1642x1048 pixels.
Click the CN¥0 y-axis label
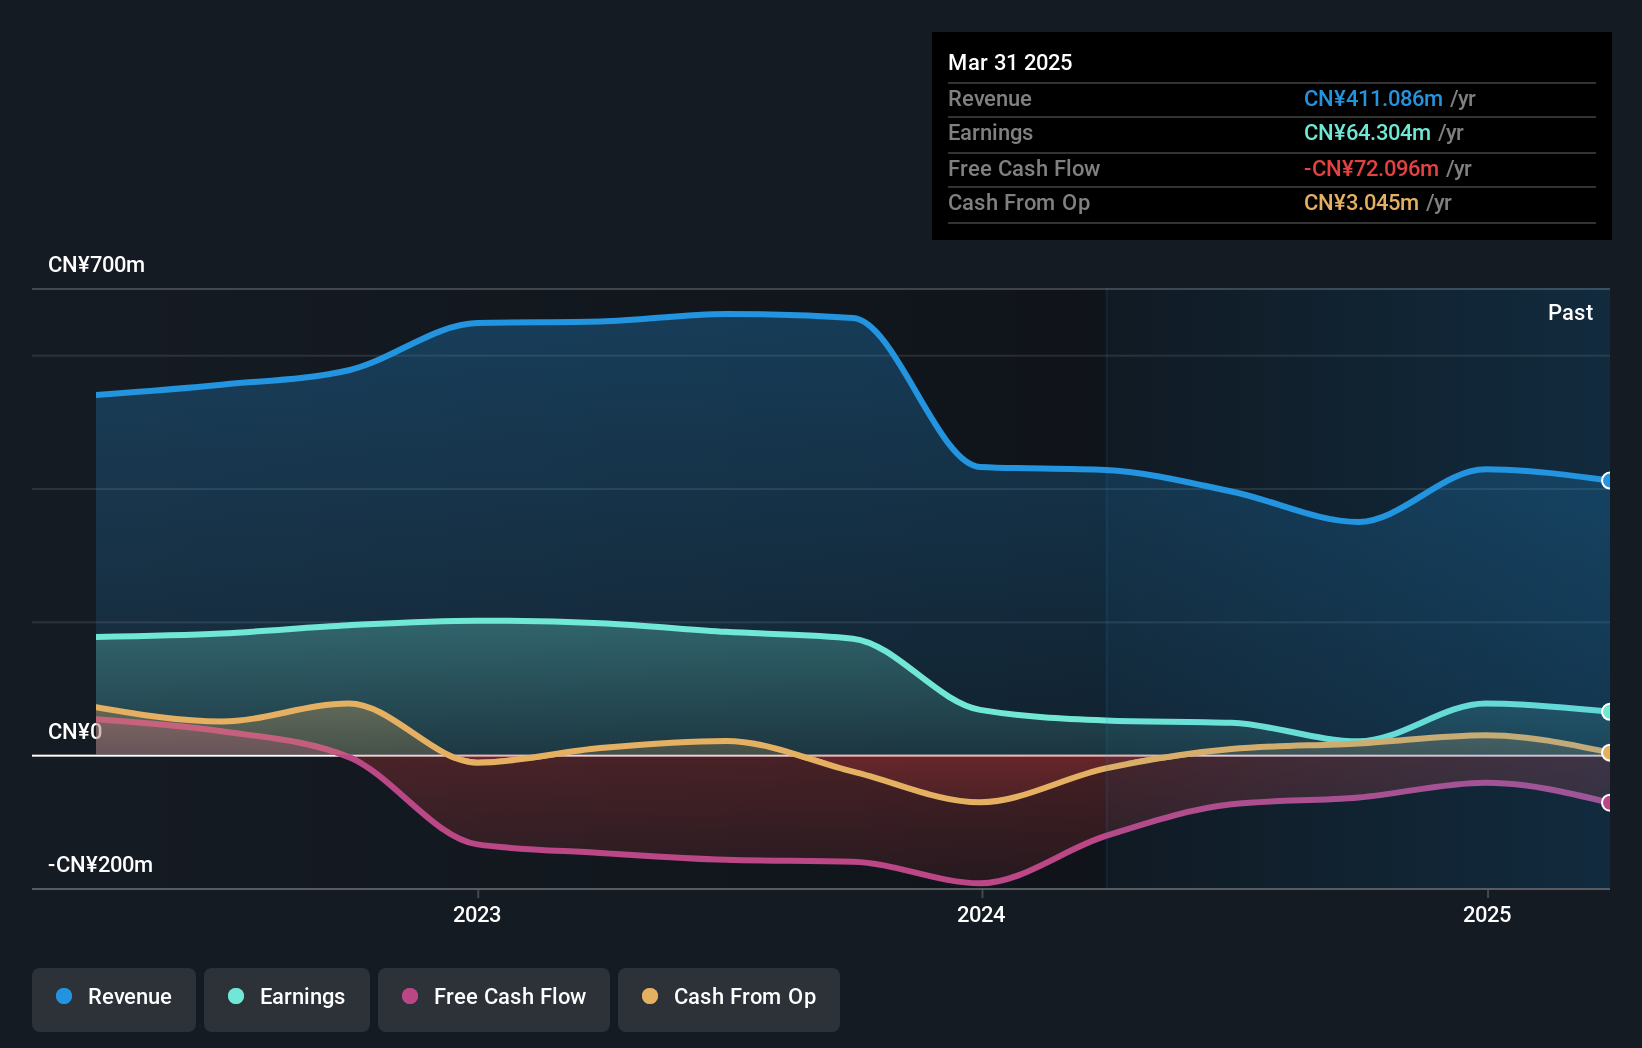(x=75, y=732)
